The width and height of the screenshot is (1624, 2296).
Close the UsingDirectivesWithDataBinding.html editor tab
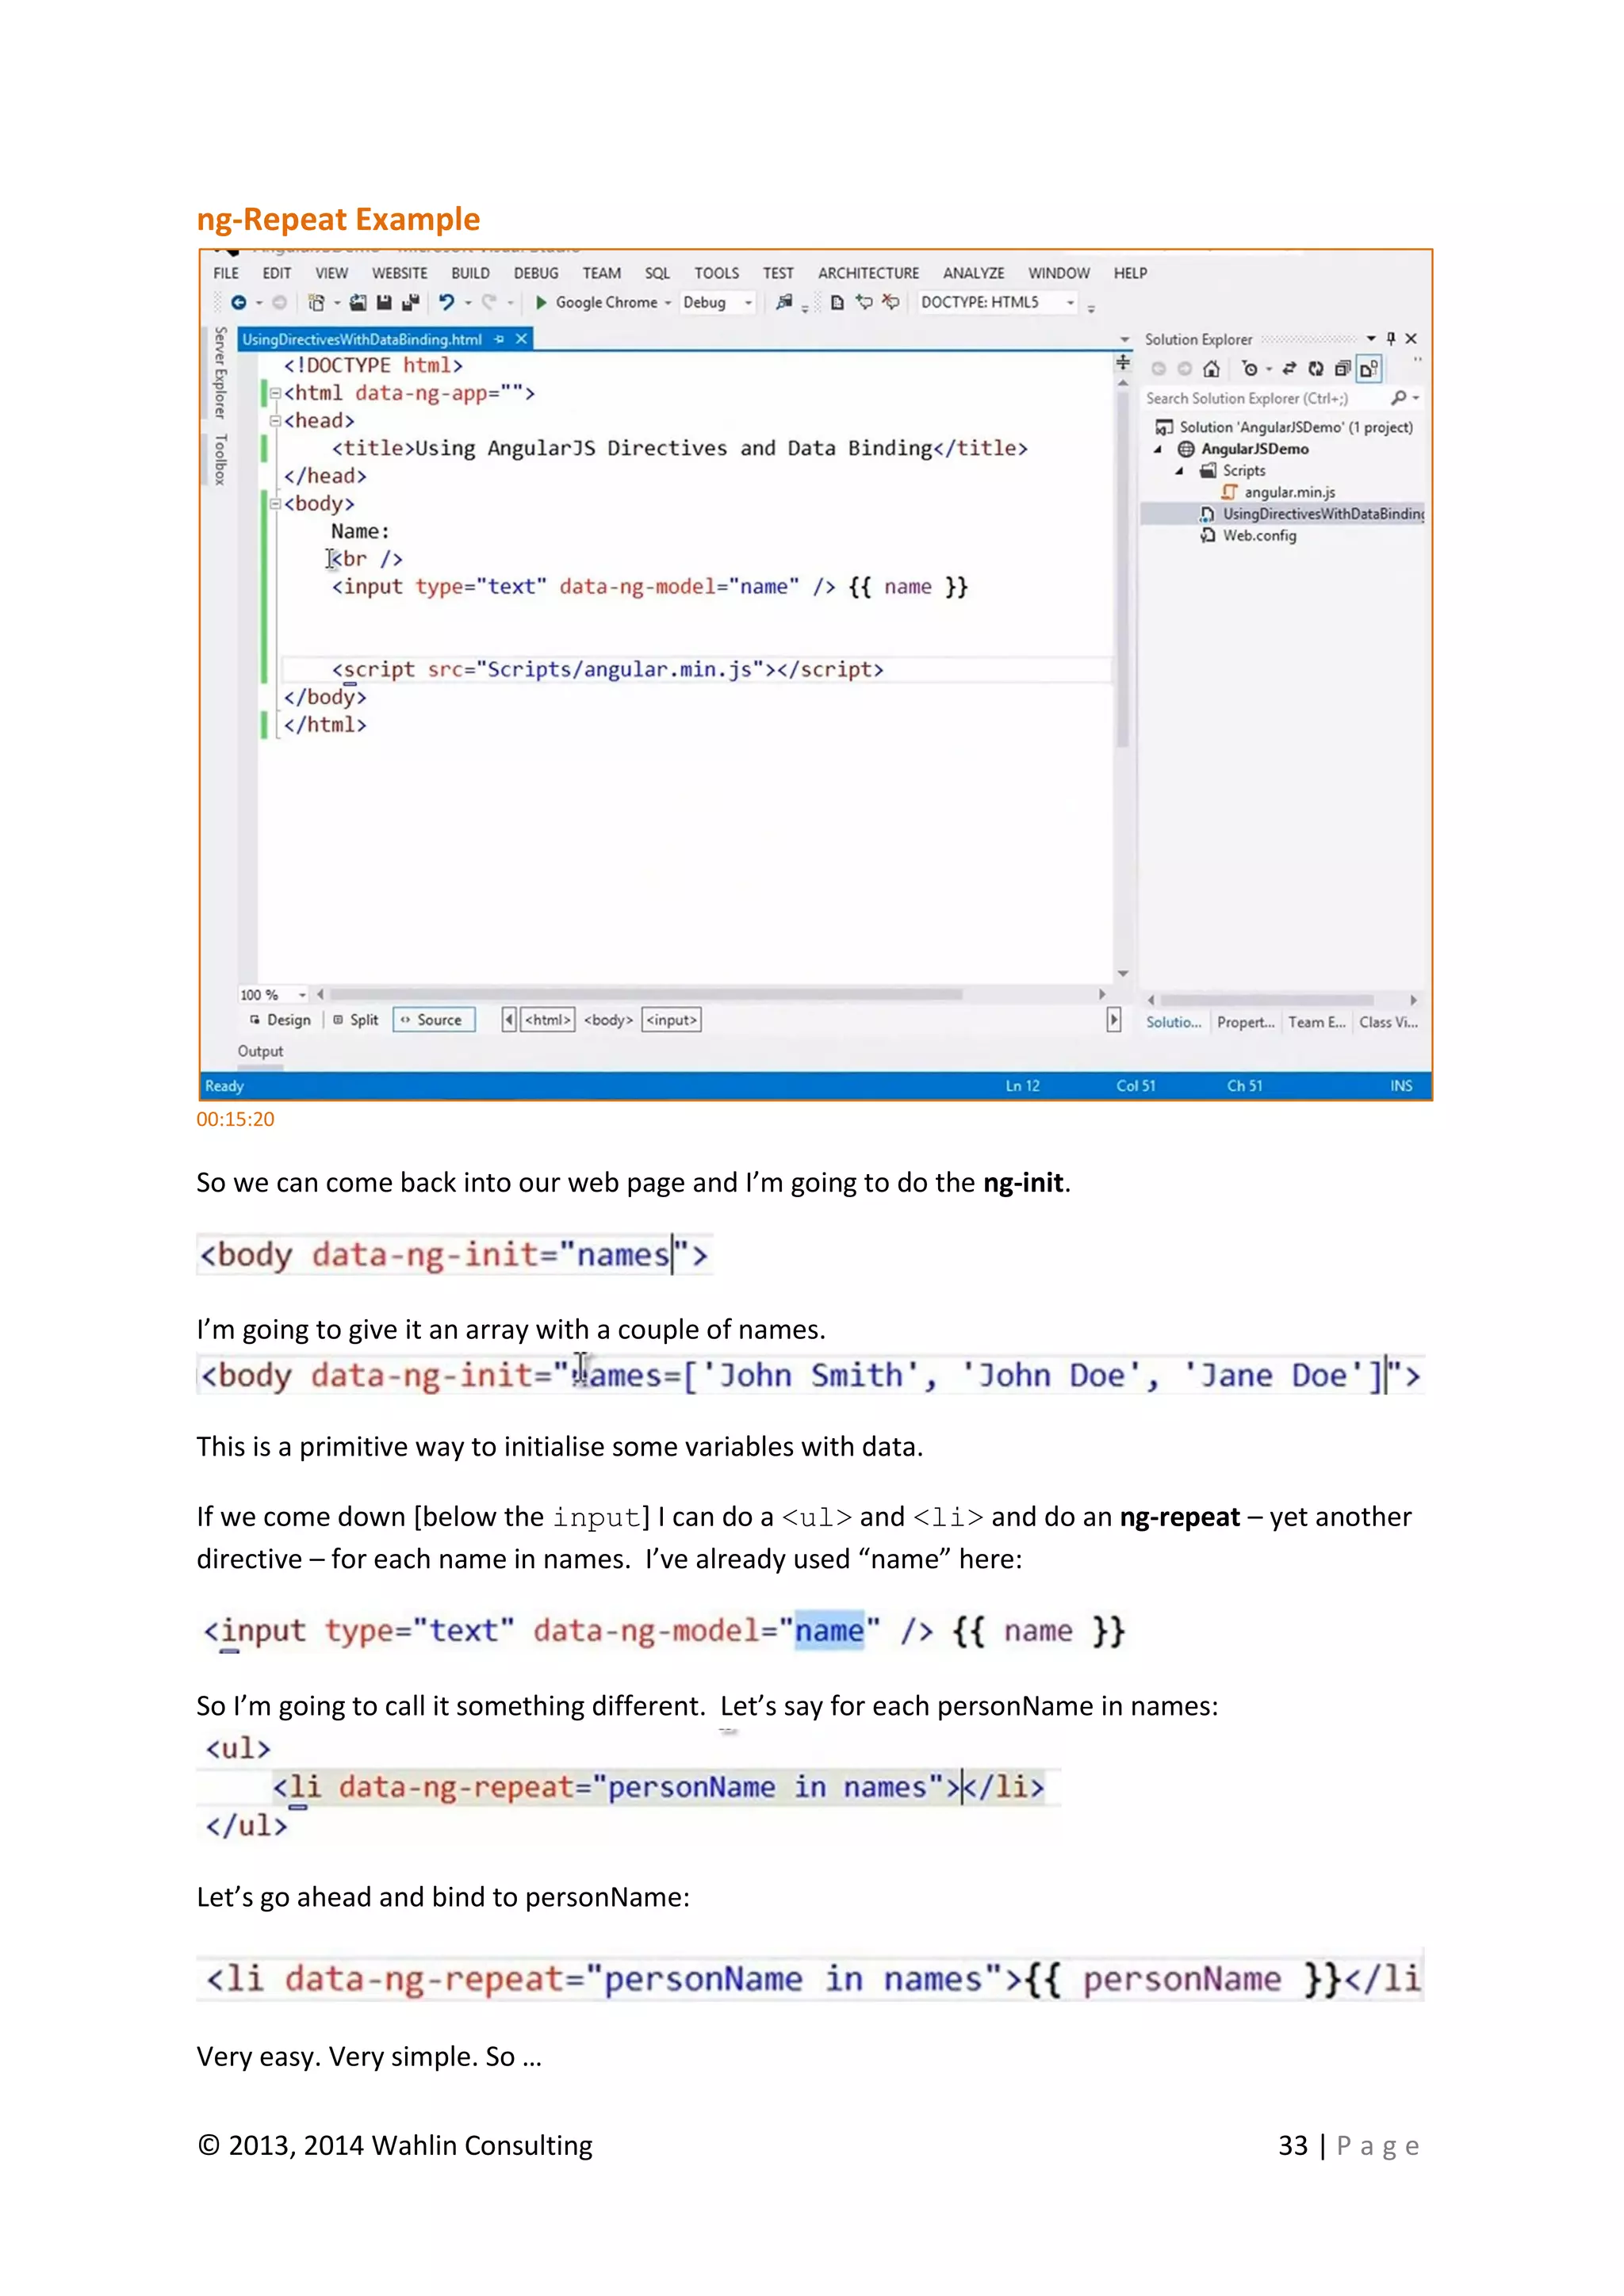[521, 339]
